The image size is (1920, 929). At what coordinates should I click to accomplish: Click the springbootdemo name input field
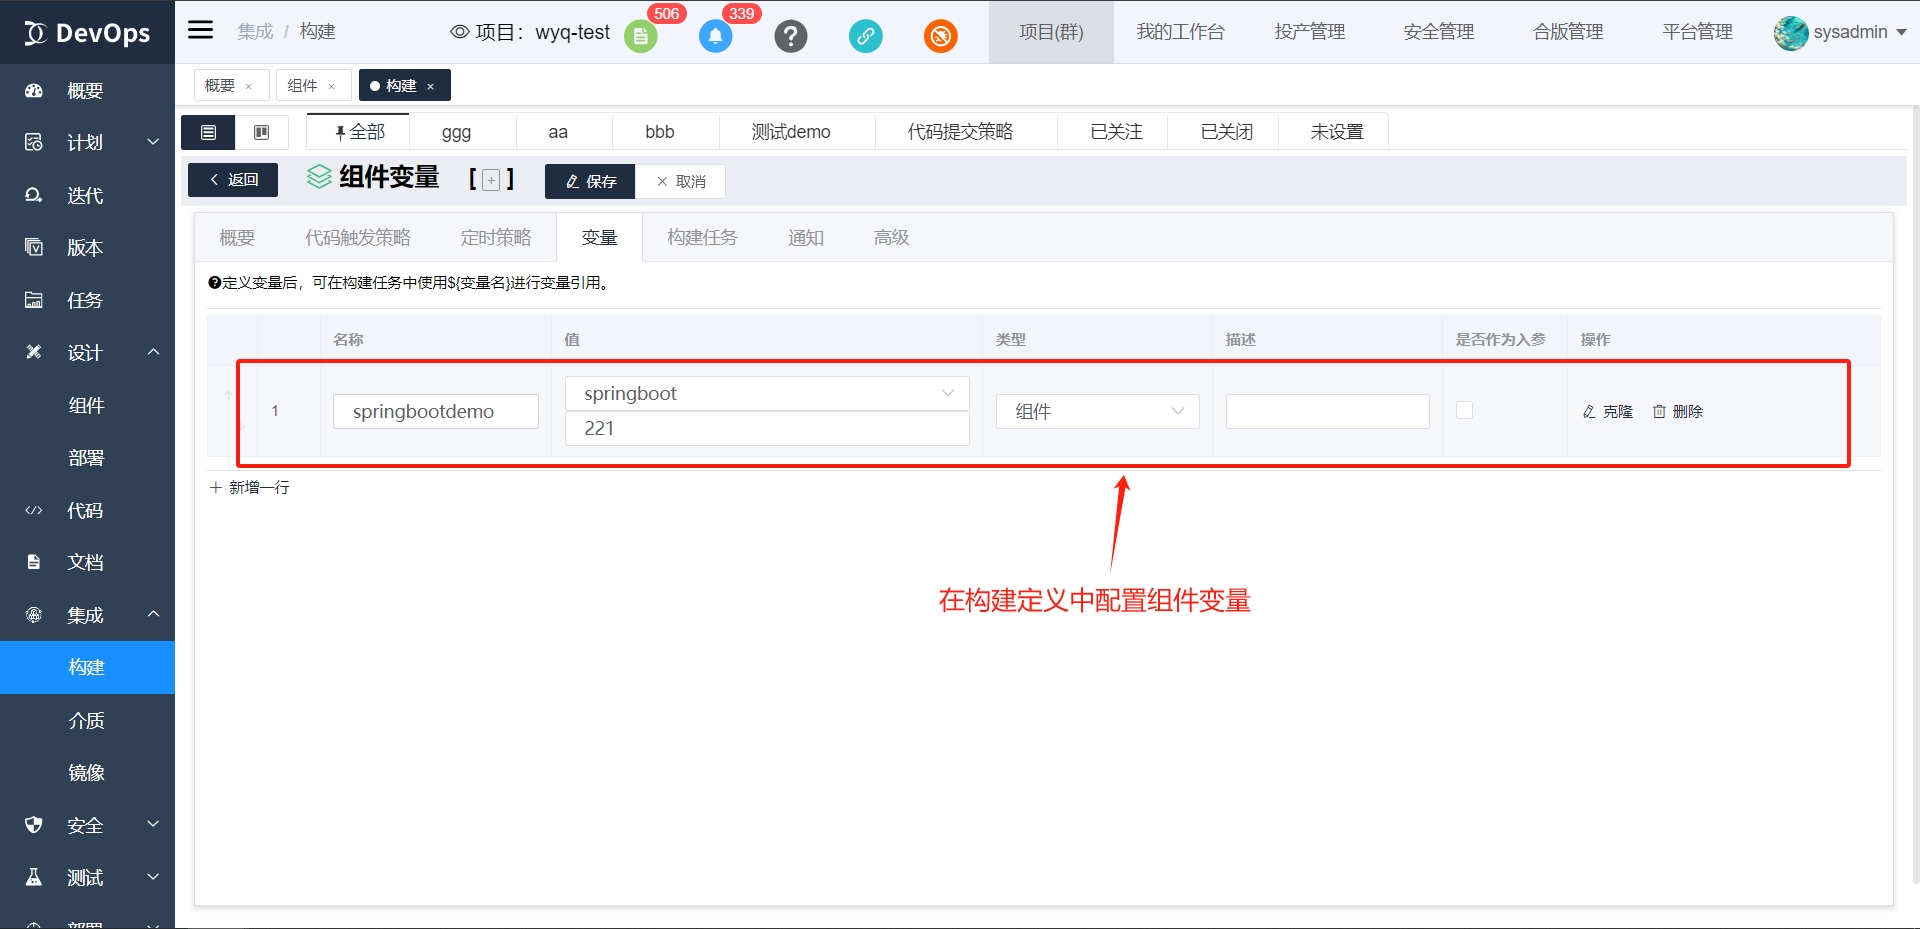point(436,411)
